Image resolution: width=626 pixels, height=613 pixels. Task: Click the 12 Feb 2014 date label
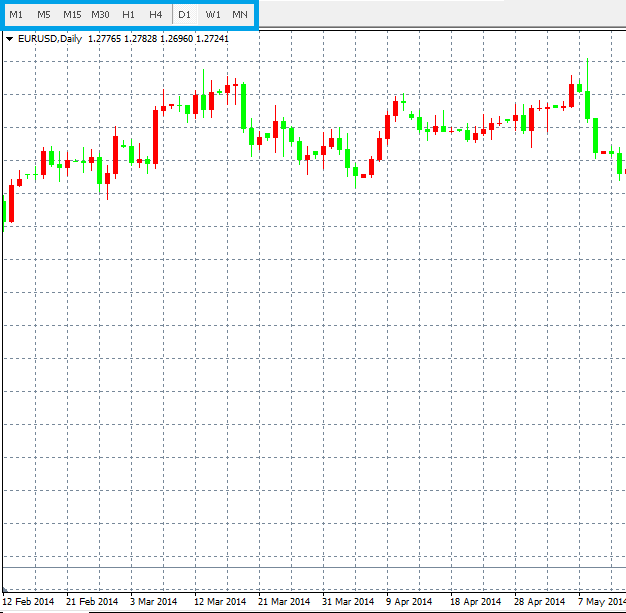click(x=28, y=602)
